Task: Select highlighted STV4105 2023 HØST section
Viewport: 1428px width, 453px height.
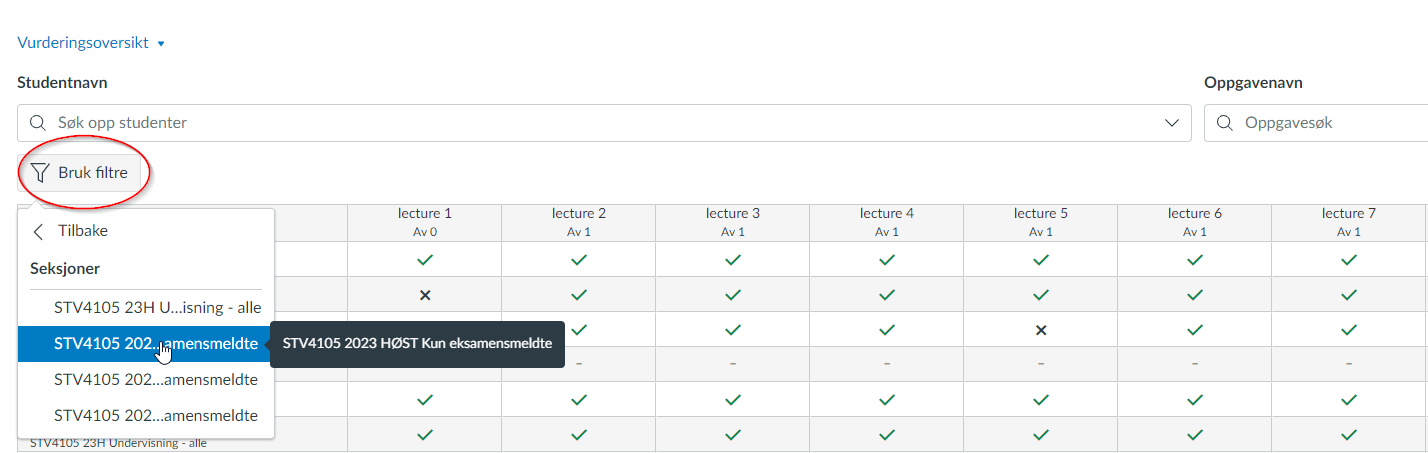Action: pyautogui.click(x=145, y=343)
